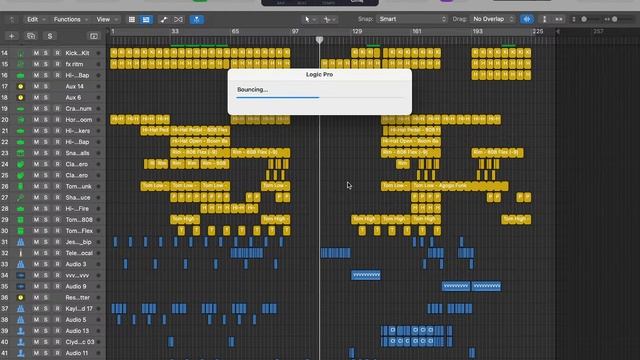This screenshot has height=360, width=640.
Task: Mute the Aux 14 track
Action: coord(36,87)
